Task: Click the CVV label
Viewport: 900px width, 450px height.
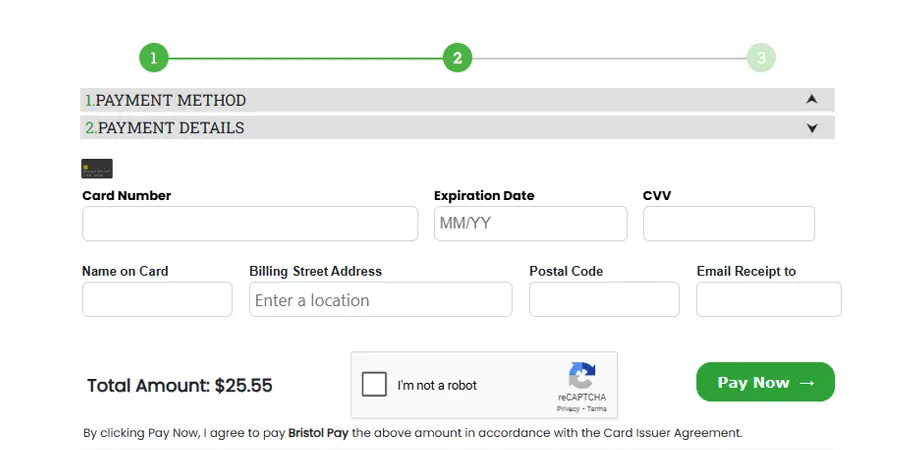Action: pyautogui.click(x=657, y=196)
